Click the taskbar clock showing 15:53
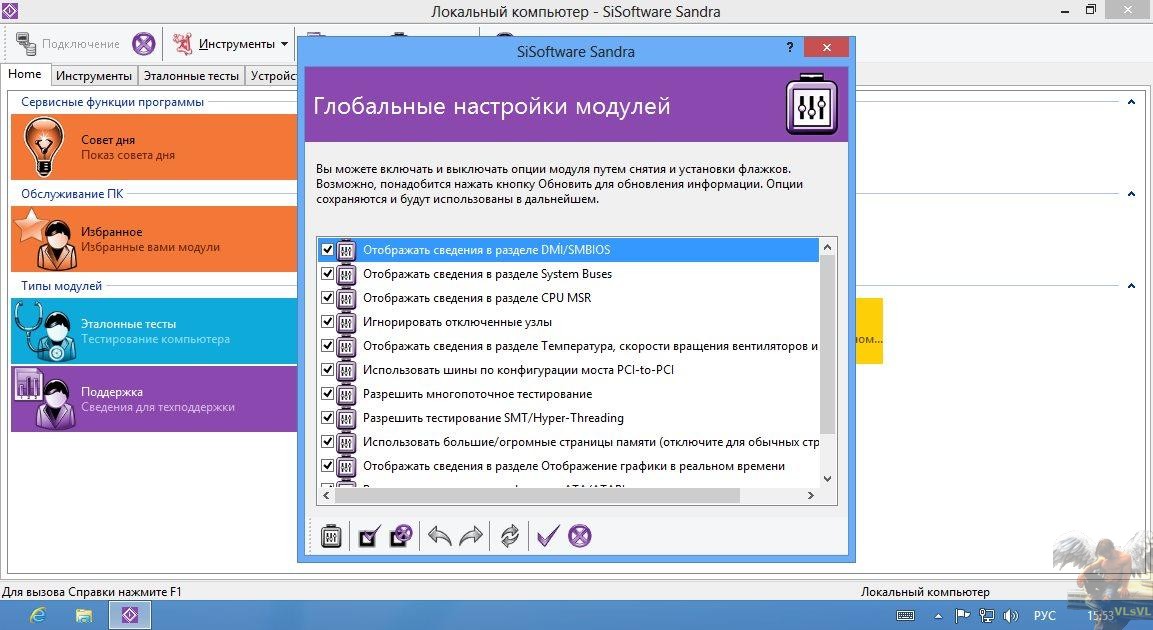The image size is (1153, 630). pos(1101,616)
